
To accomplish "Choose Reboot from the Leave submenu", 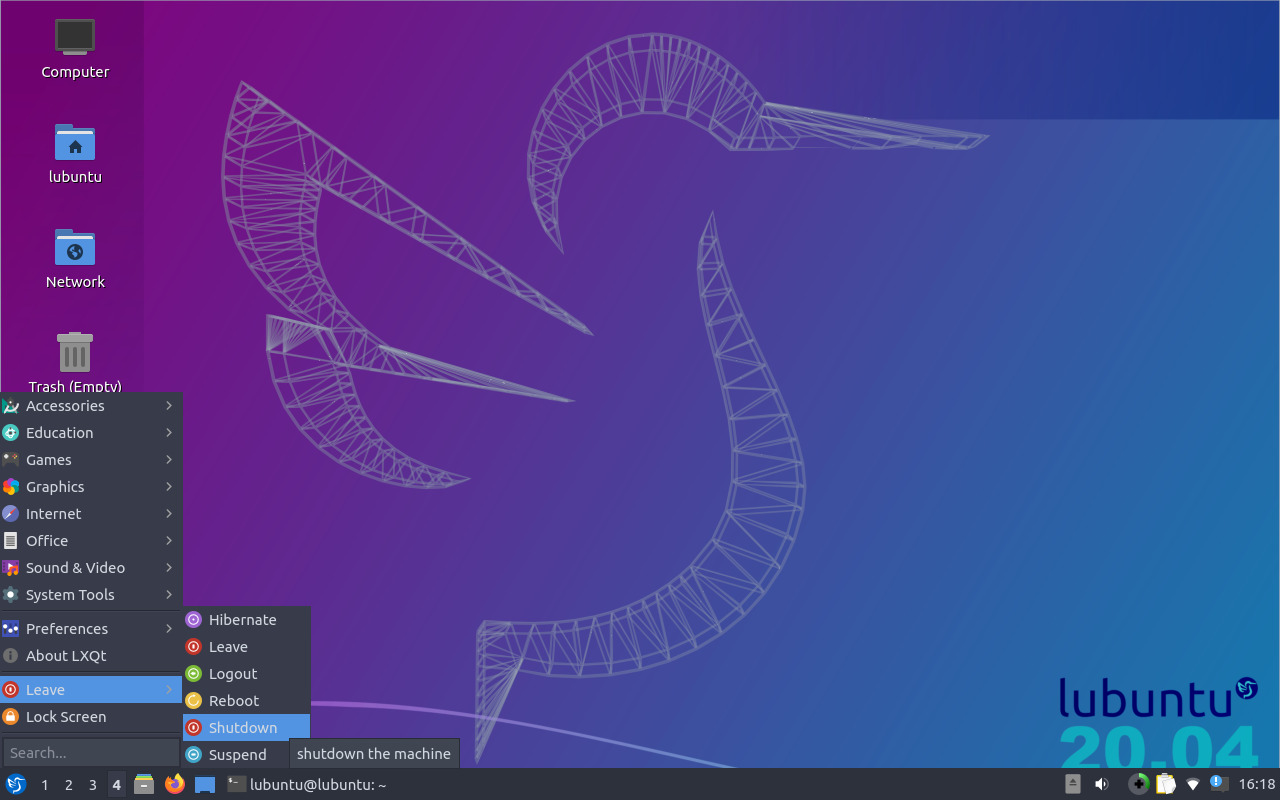I will pos(234,701).
